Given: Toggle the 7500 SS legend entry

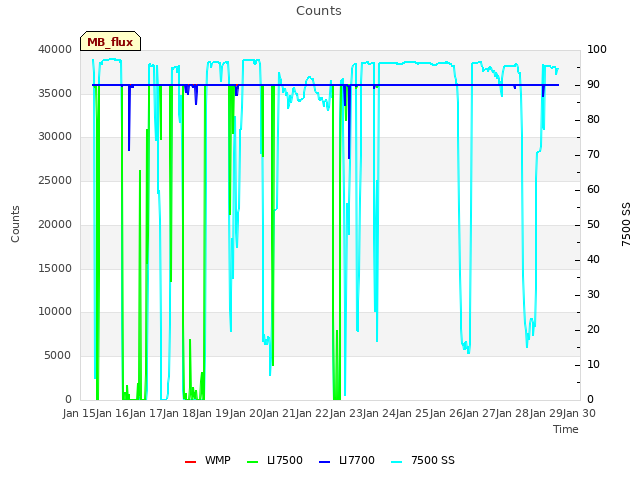Looking at the screenshot, I should [423, 460].
